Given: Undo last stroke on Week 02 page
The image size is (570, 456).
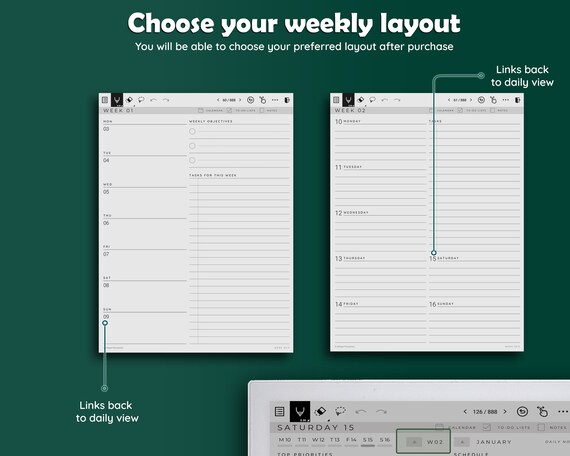Looking at the screenshot, I should pos(385,100).
